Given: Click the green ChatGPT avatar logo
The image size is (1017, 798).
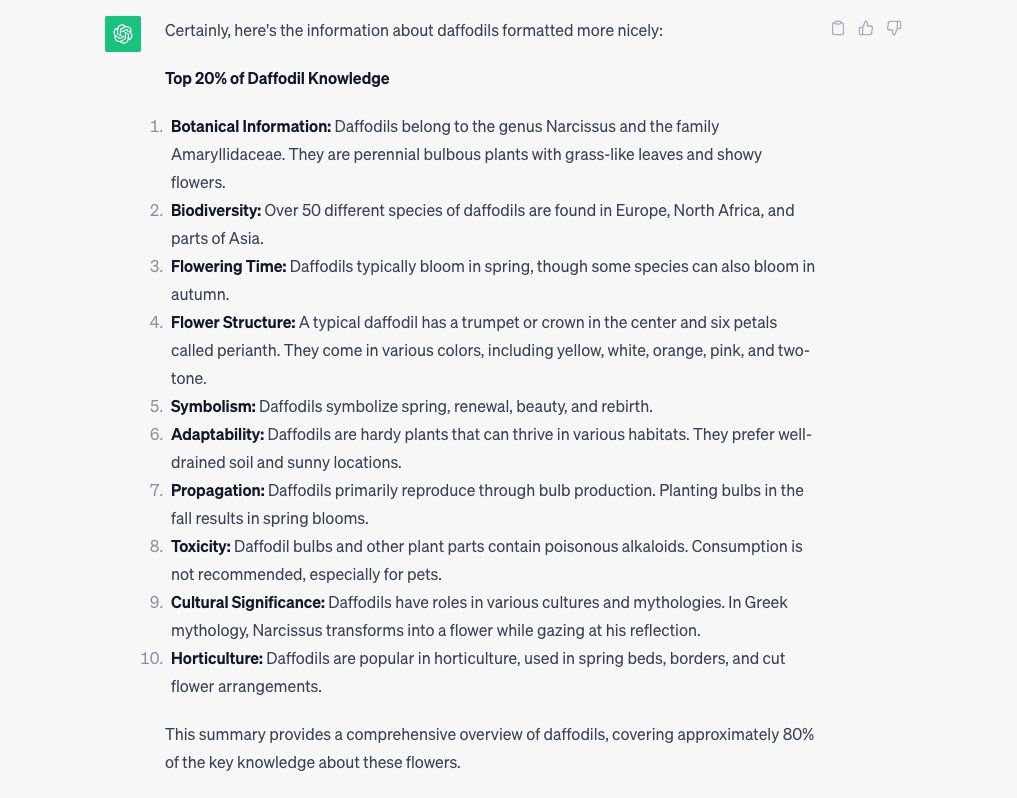Looking at the screenshot, I should (123, 34).
